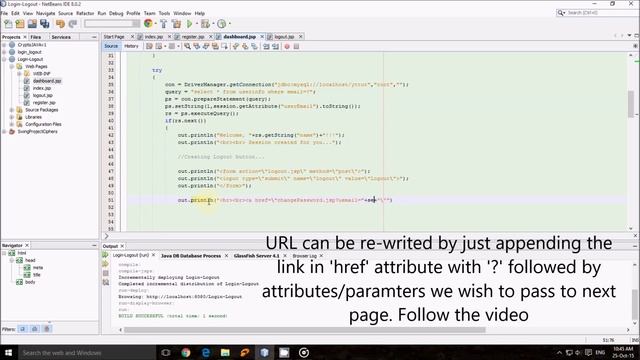
Task: Select register.jsp in the Projects tree
Action: tap(44, 103)
